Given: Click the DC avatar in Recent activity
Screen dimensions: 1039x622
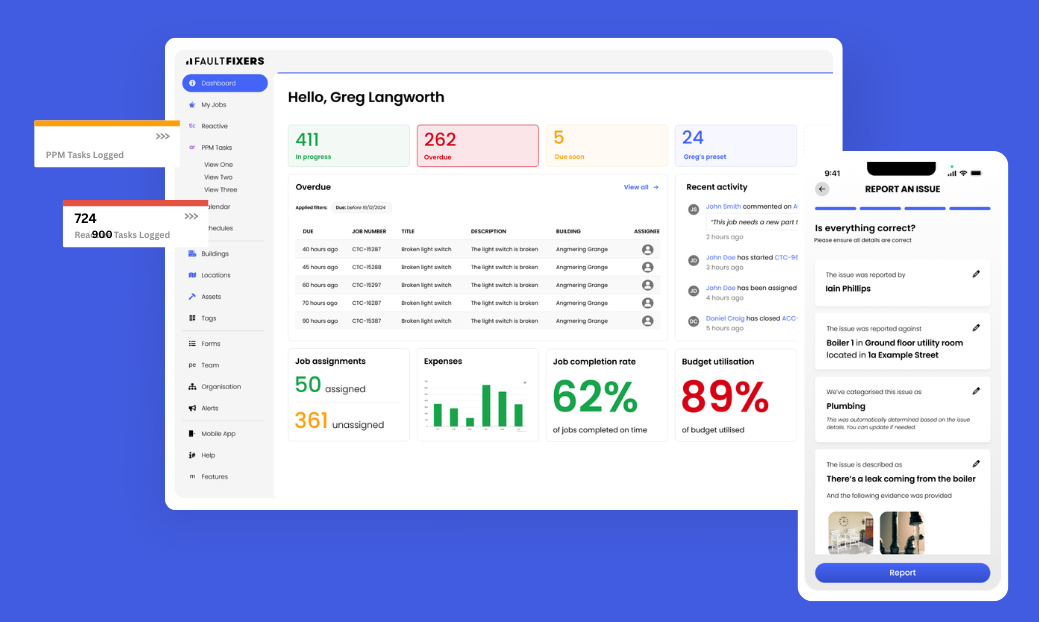Looking at the screenshot, I should [693, 321].
